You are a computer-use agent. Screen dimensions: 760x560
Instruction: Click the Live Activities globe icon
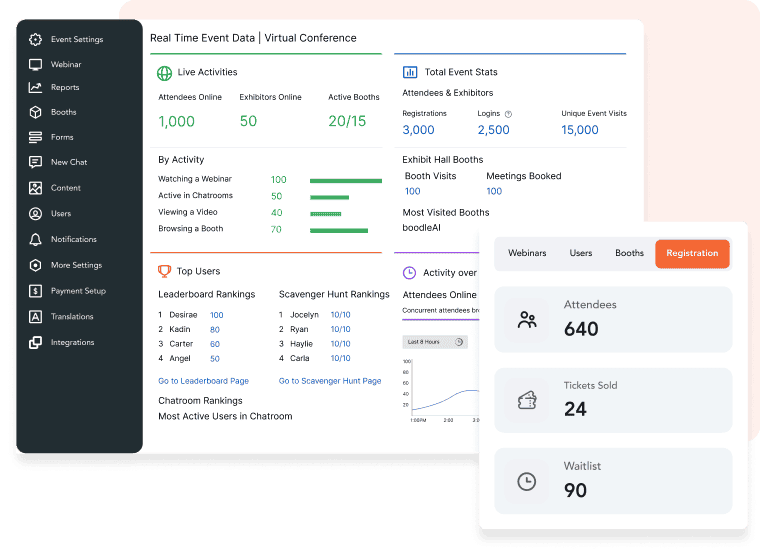point(164,73)
